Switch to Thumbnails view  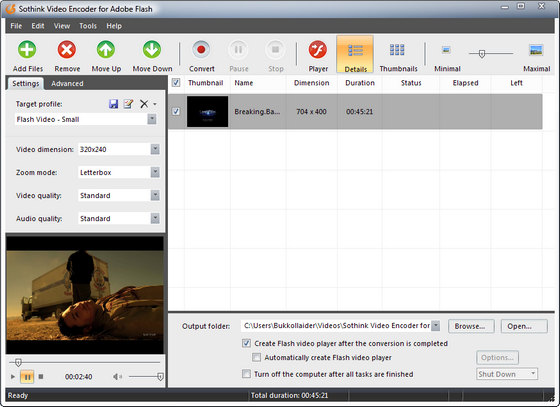[x=398, y=50]
